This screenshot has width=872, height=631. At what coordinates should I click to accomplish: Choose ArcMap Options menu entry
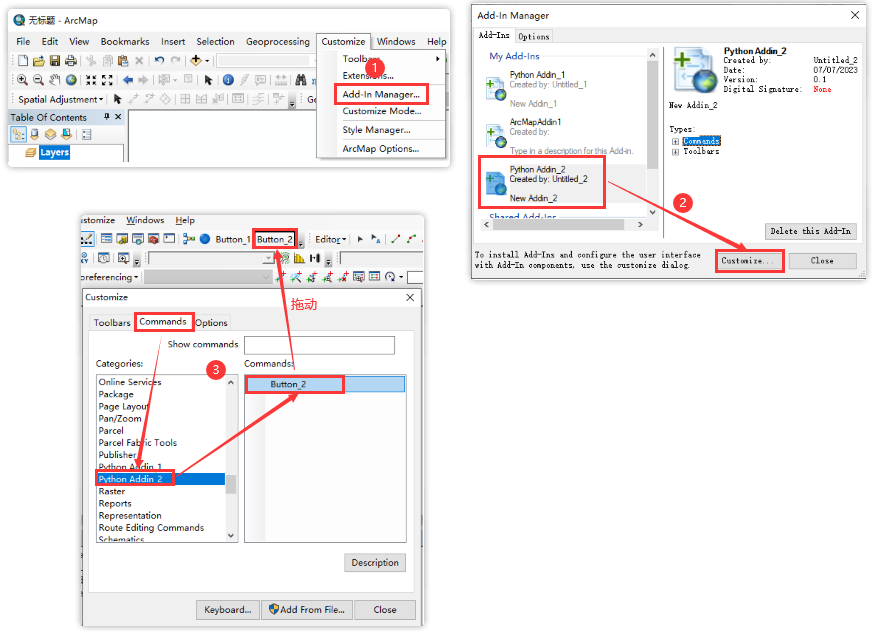[380, 148]
